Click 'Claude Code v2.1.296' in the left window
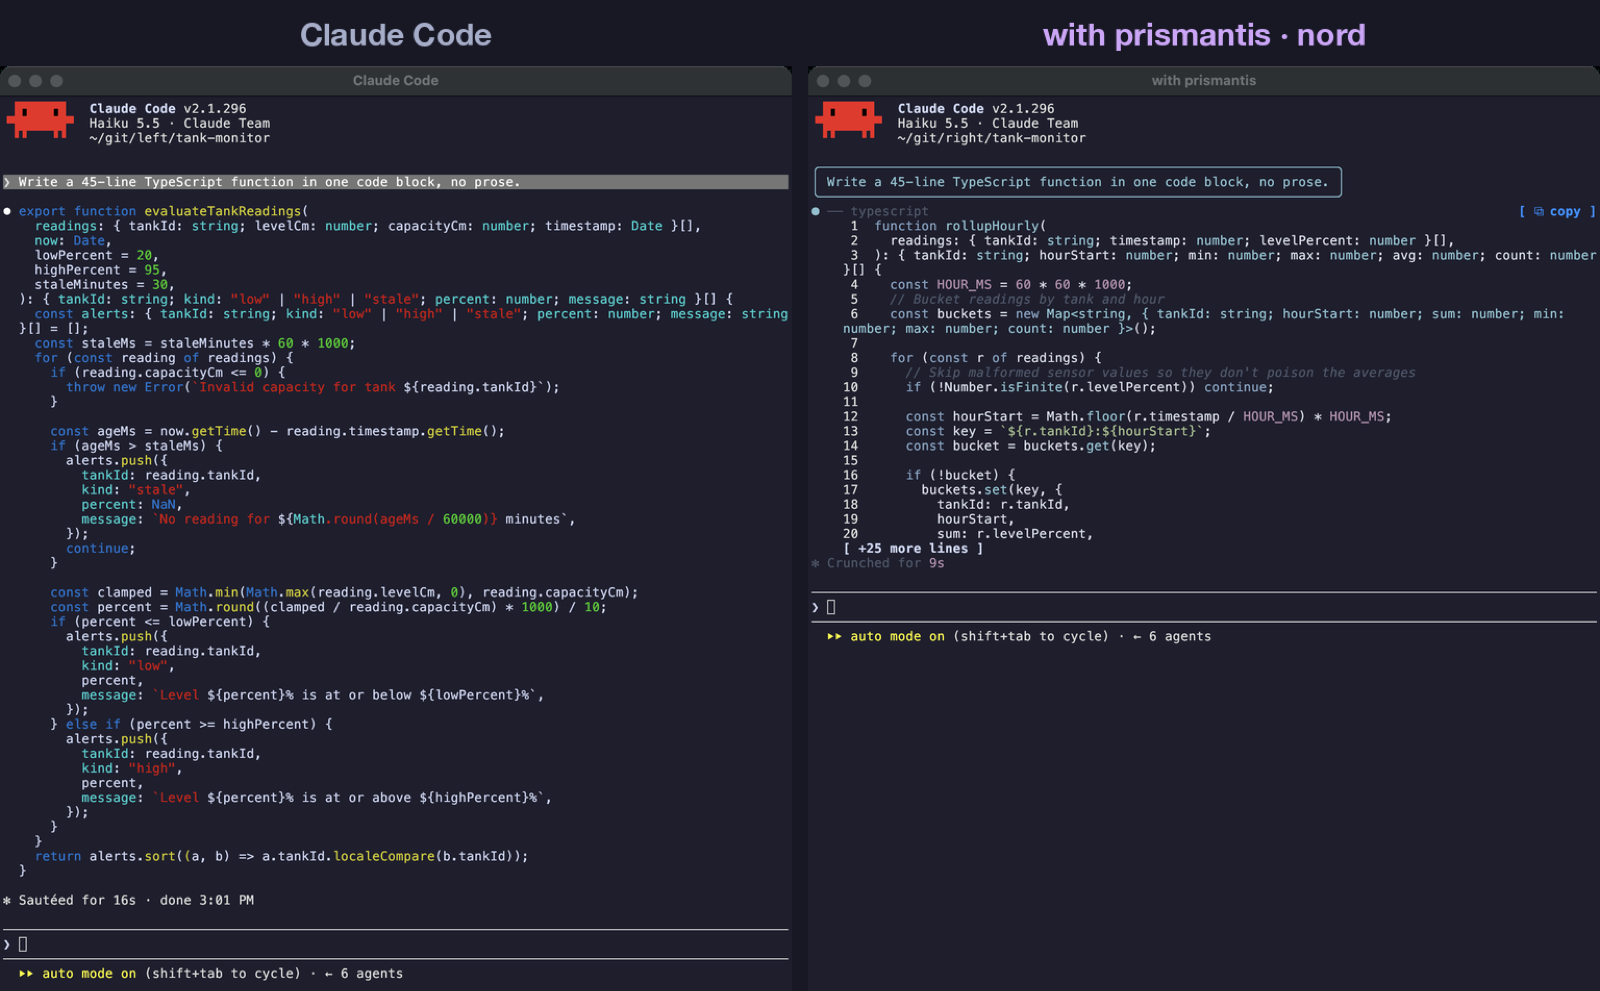1600x991 pixels. [x=168, y=109]
